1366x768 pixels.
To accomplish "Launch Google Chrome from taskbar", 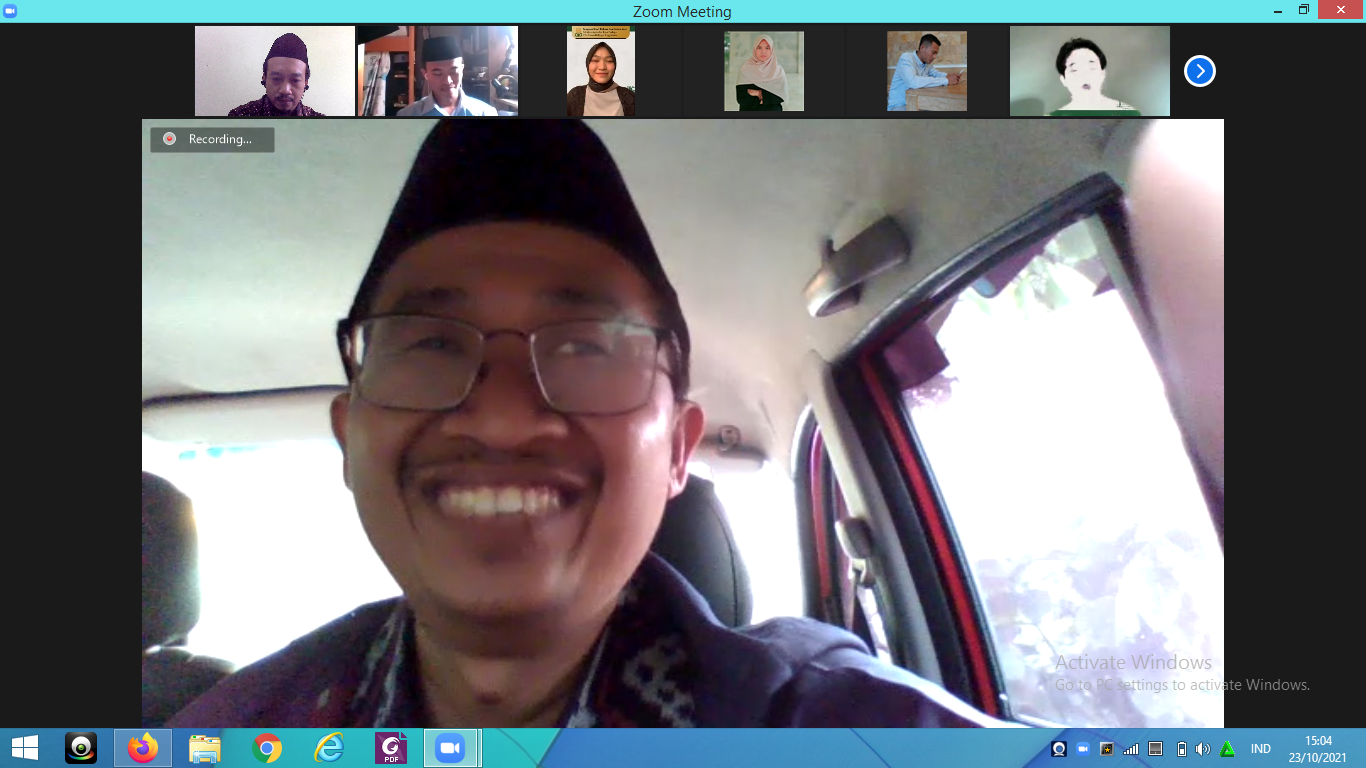I will 267,748.
